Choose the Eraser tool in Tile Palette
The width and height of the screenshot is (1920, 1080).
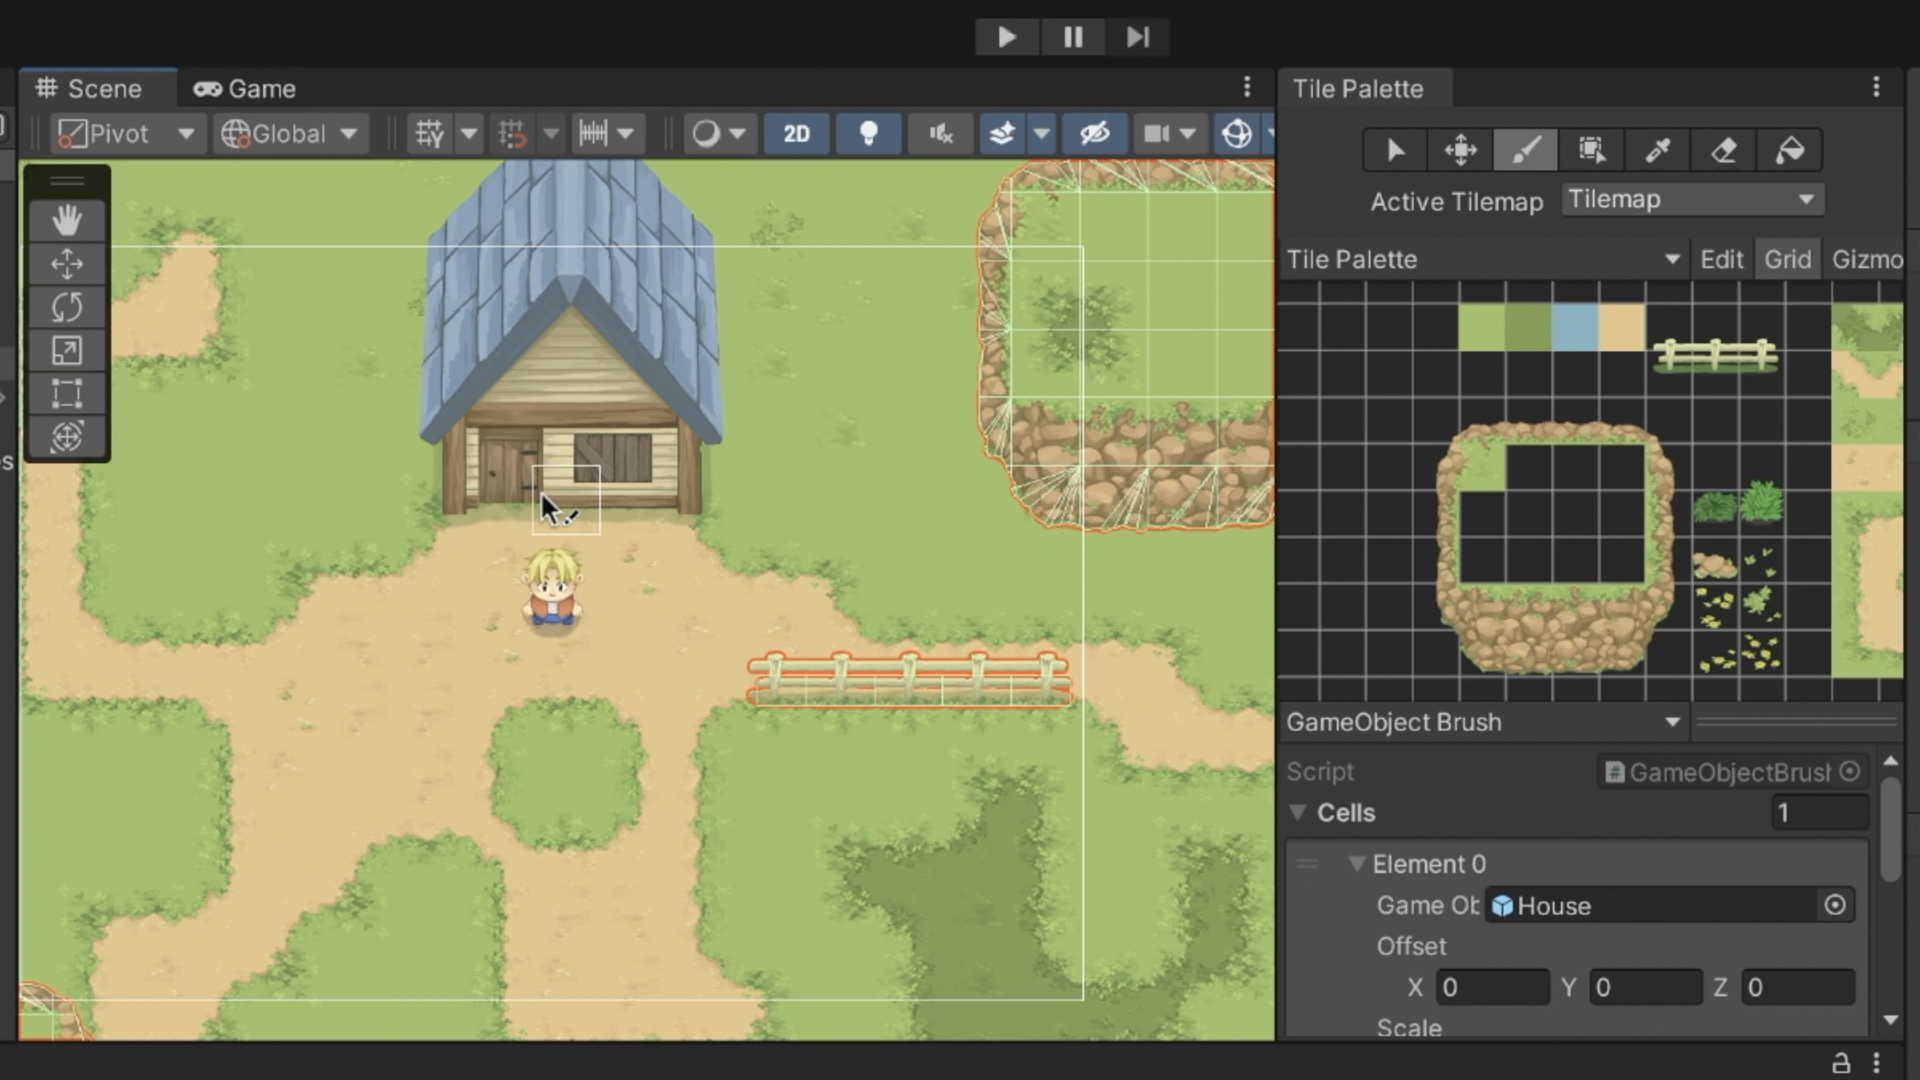click(x=1723, y=150)
